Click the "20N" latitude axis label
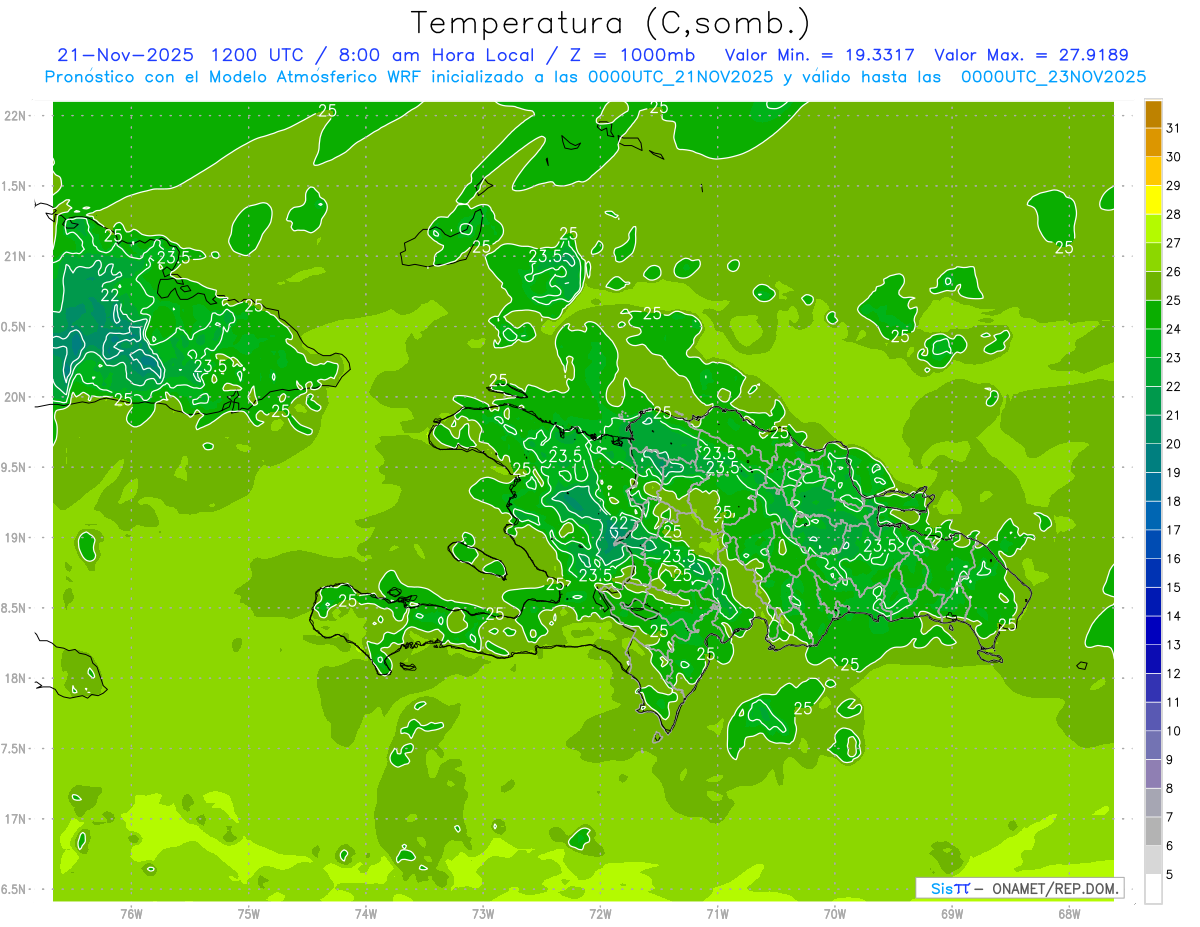 click(x=15, y=397)
